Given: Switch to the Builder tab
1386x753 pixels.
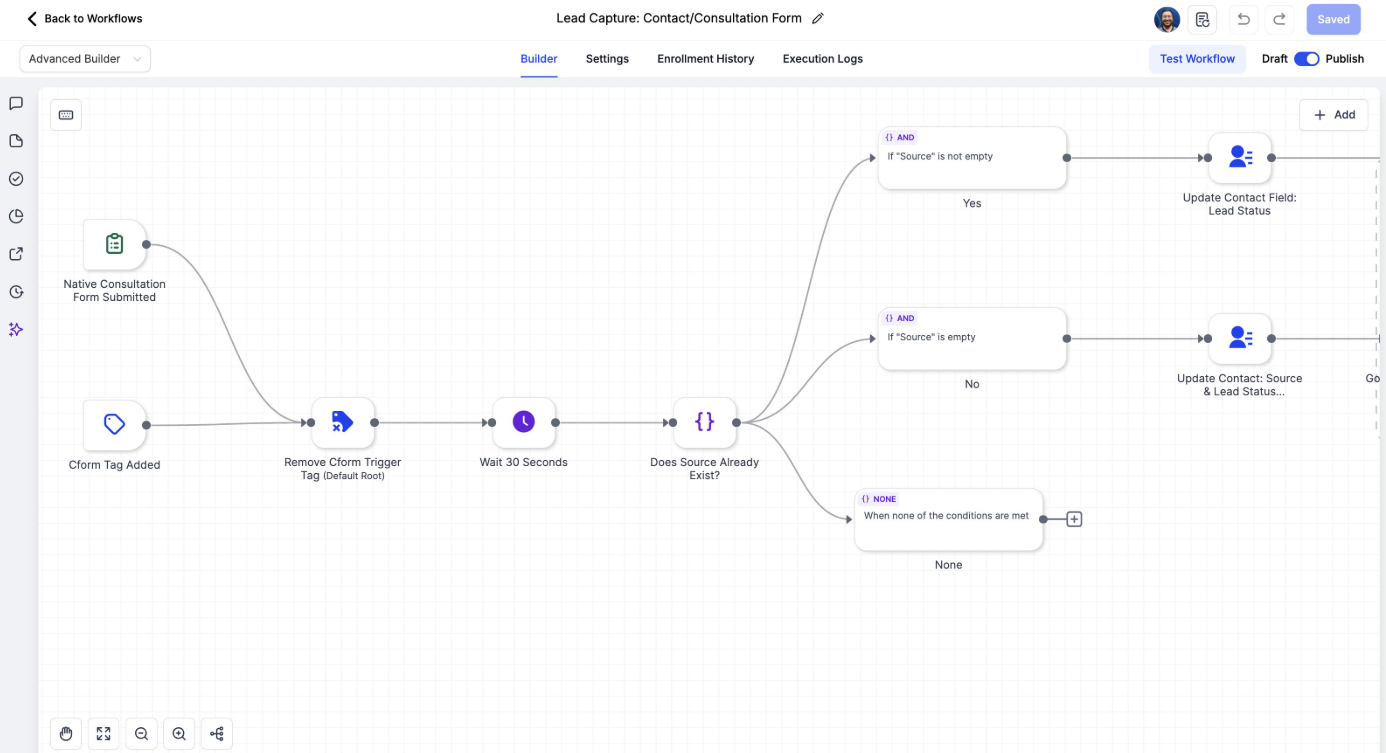Looking at the screenshot, I should [539, 59].
